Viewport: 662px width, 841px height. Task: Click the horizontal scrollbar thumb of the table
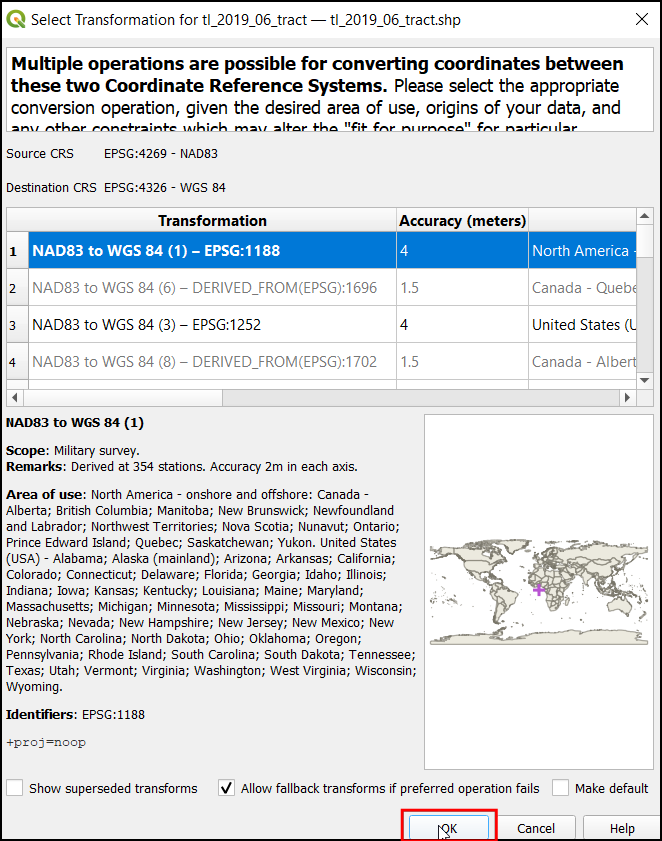120,398
